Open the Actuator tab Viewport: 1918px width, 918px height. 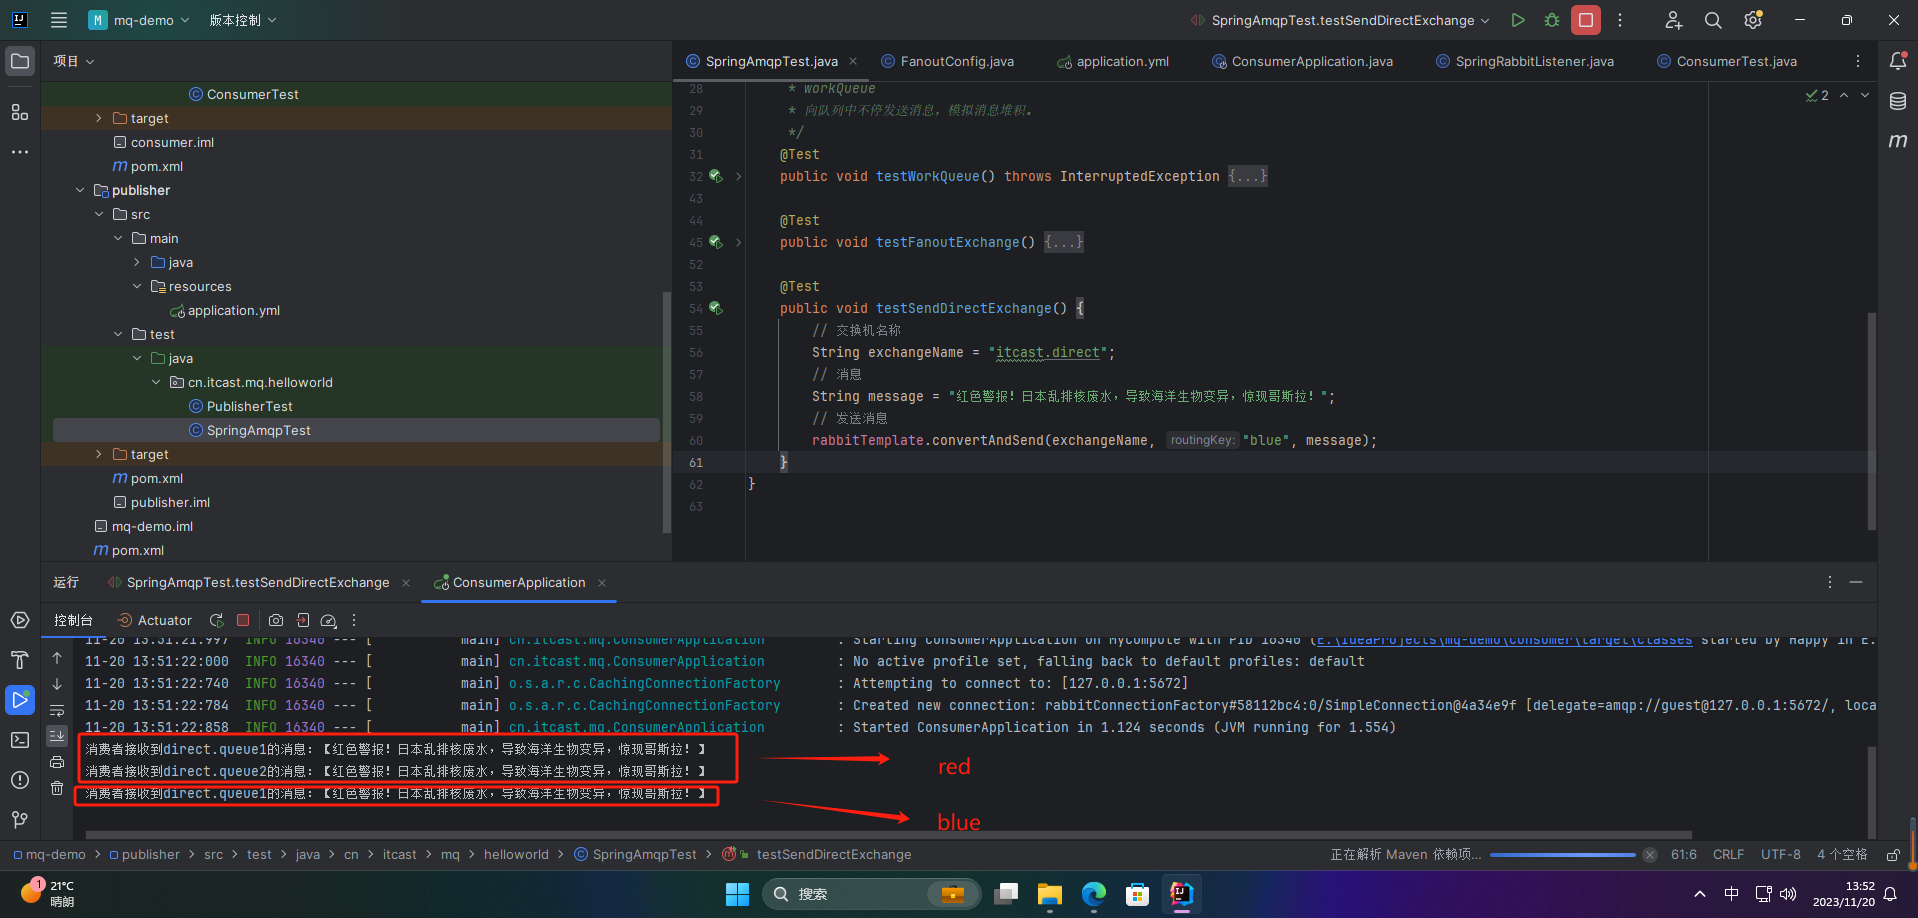coord(154,620)
